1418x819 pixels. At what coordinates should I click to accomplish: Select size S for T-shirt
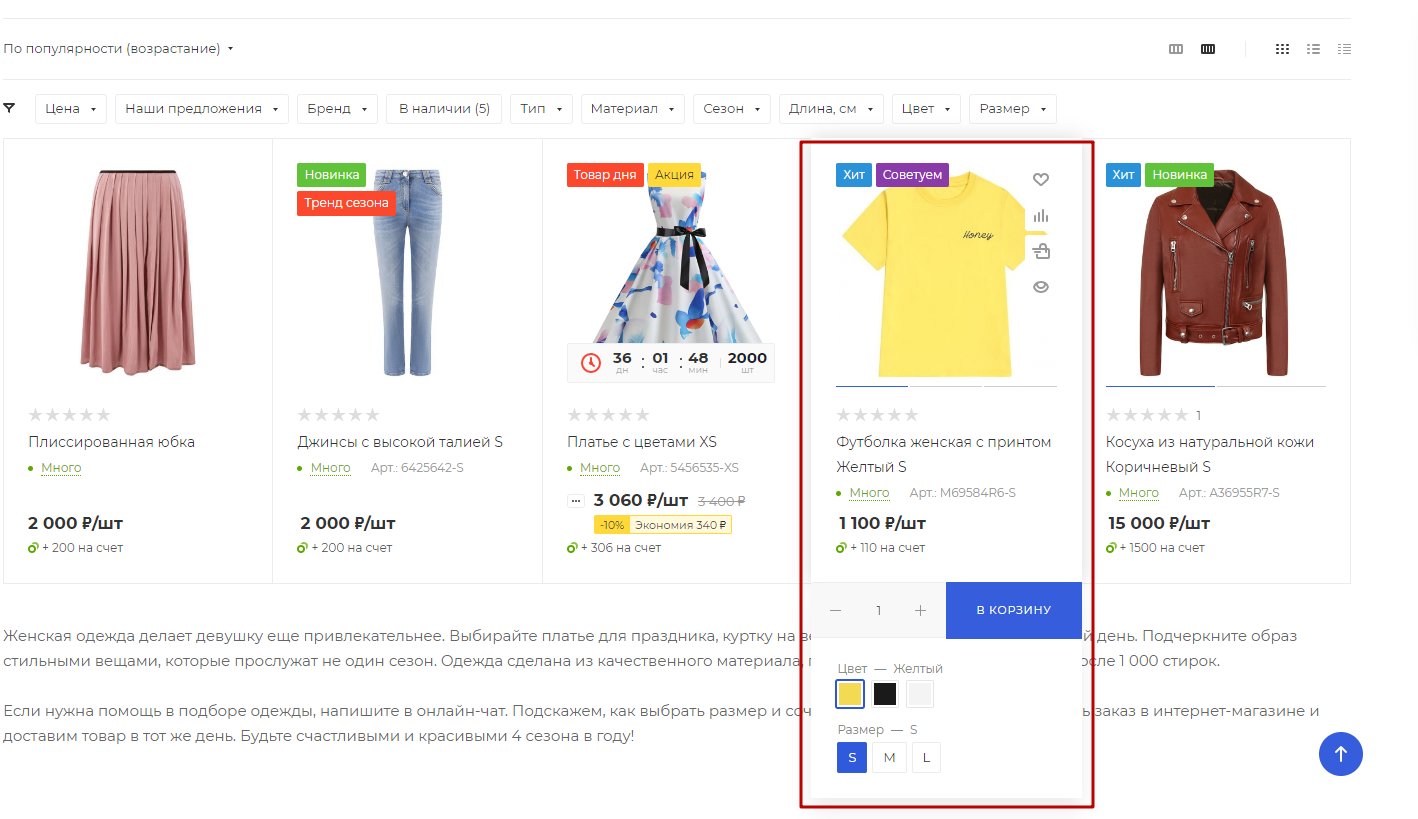click(852, 758)
